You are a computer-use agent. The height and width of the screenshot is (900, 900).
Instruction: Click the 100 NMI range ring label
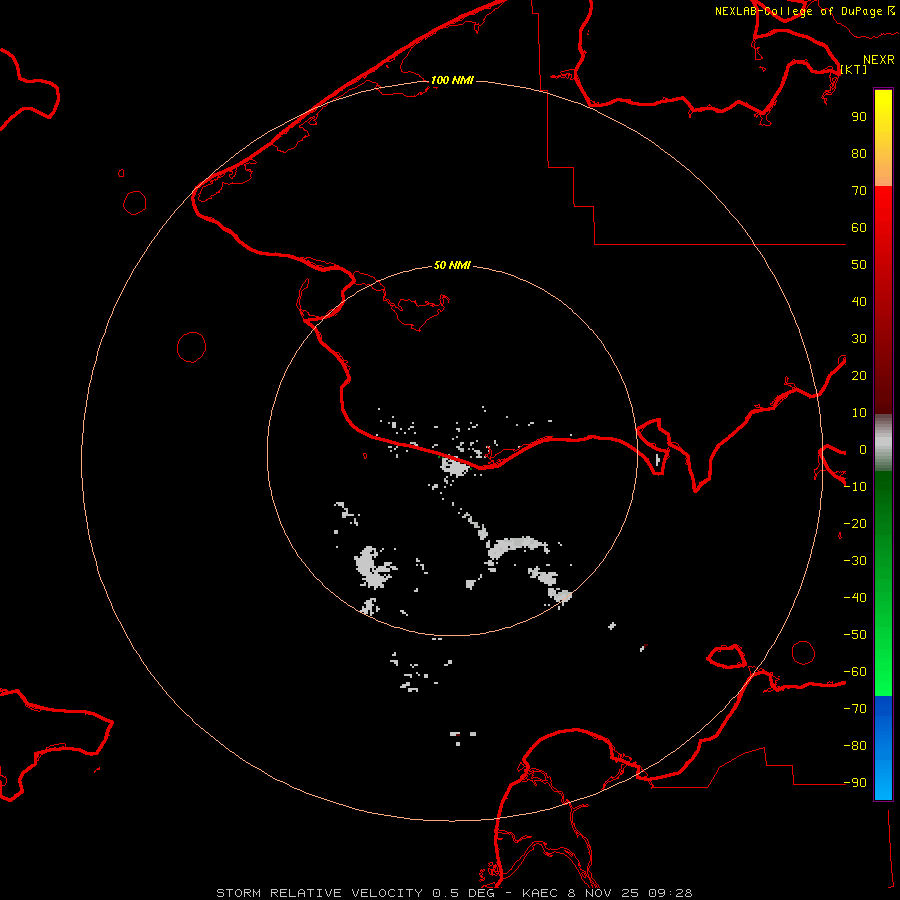(452, 80)
